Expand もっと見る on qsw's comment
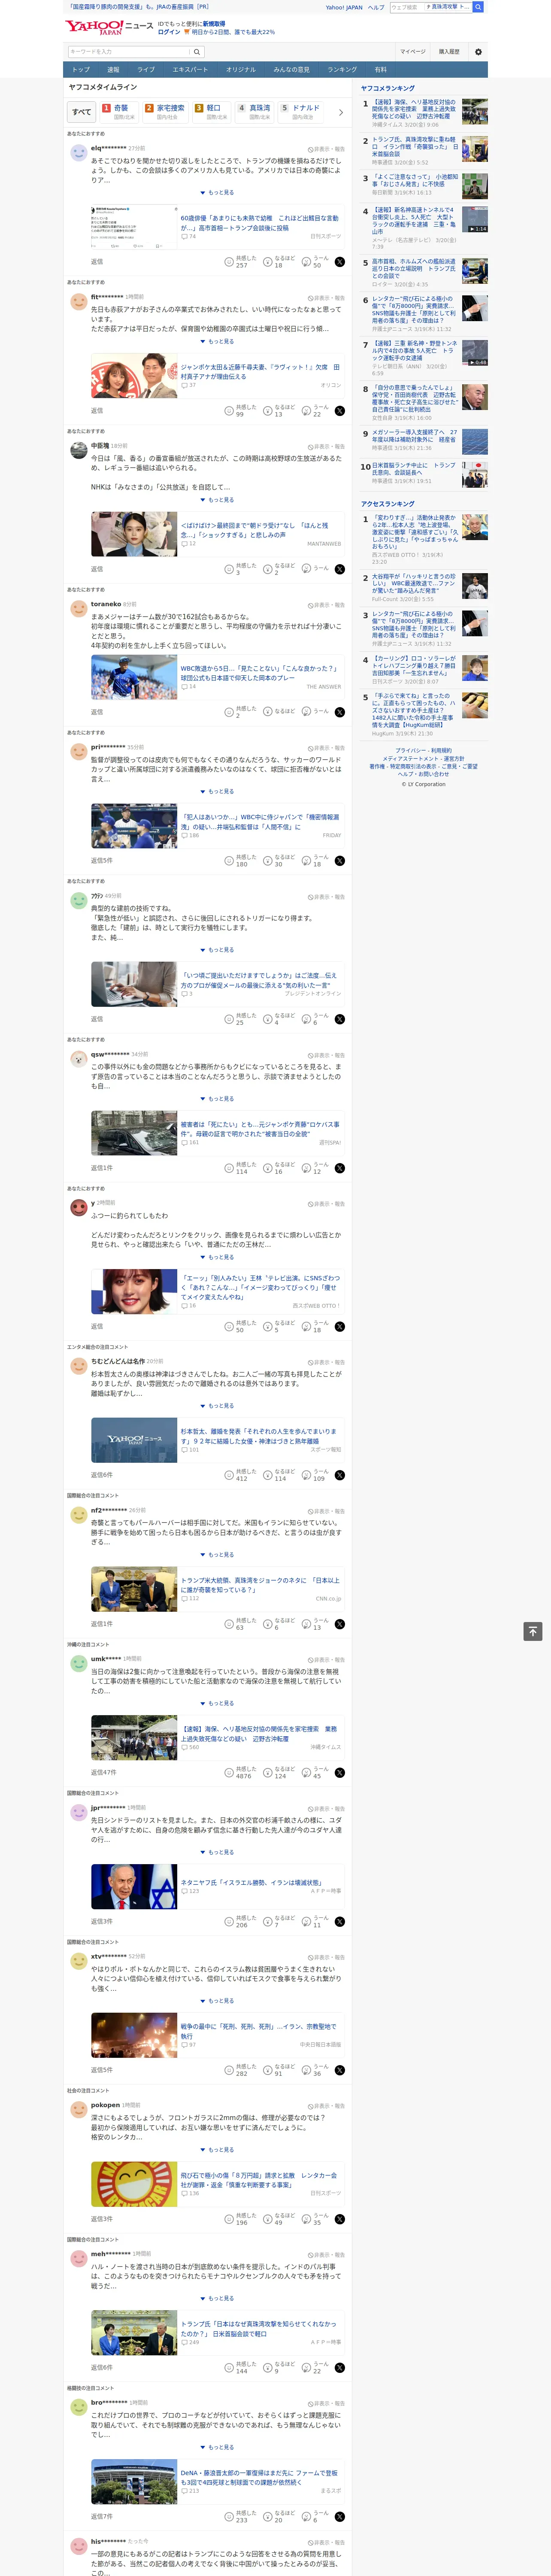551x2576 pixels. click(x=217, y=1099)
